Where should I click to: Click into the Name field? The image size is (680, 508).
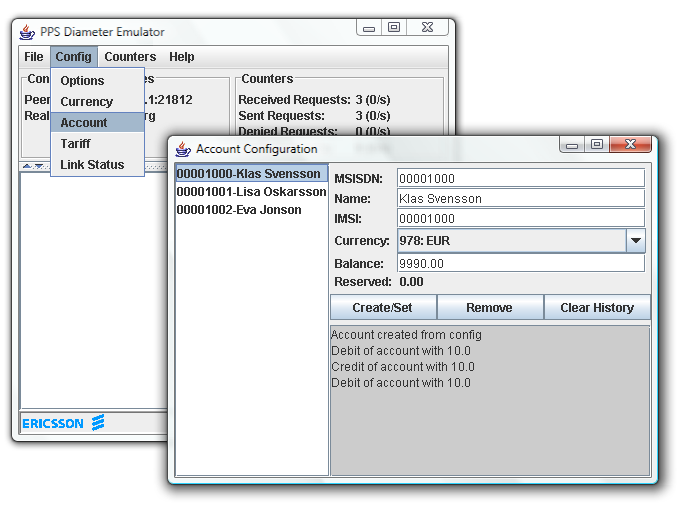coord(521,199)
